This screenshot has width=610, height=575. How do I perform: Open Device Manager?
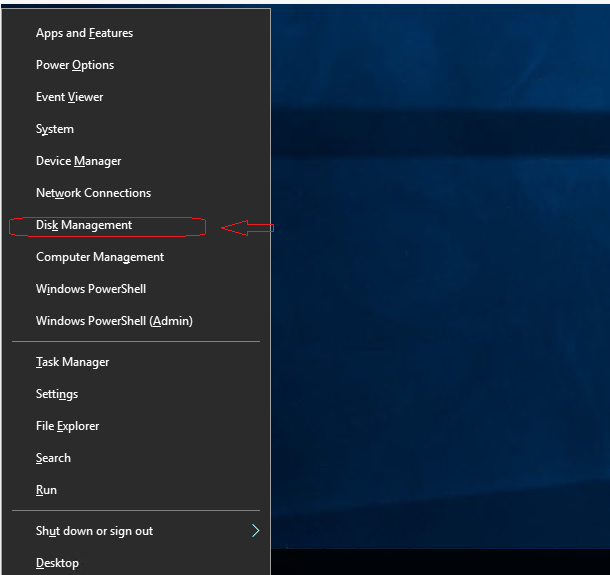pyautogui.click(x=136, y=161)
